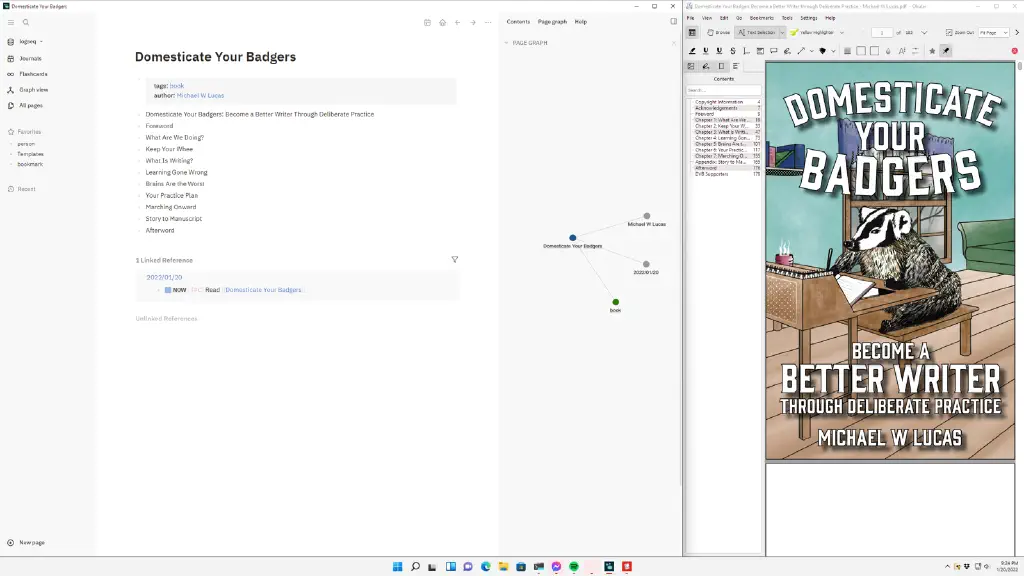Click the Logseq home icon

coord(442,22)
